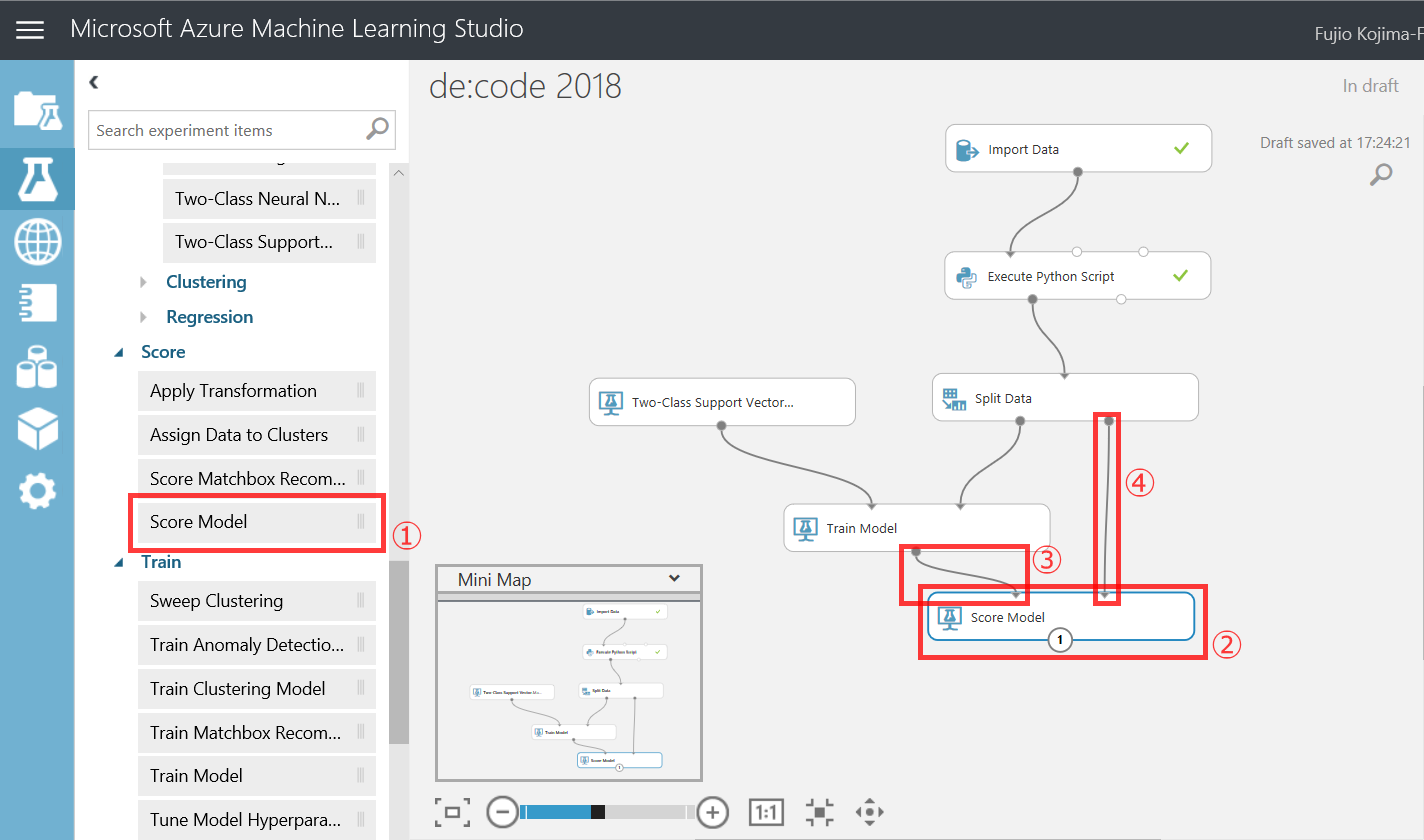This screenshot has width=1424, height=840.
Task: Select Two-Class Support... module in palette
Action: 269,242
